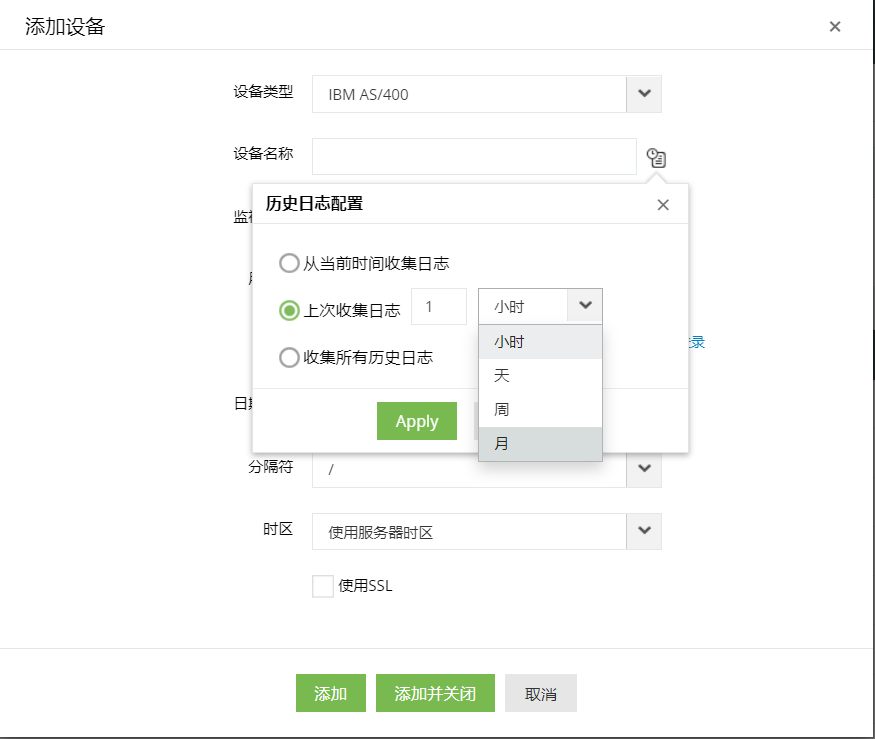
Task: Close the 历史日志配置 popup
Action: coord(663,205)
